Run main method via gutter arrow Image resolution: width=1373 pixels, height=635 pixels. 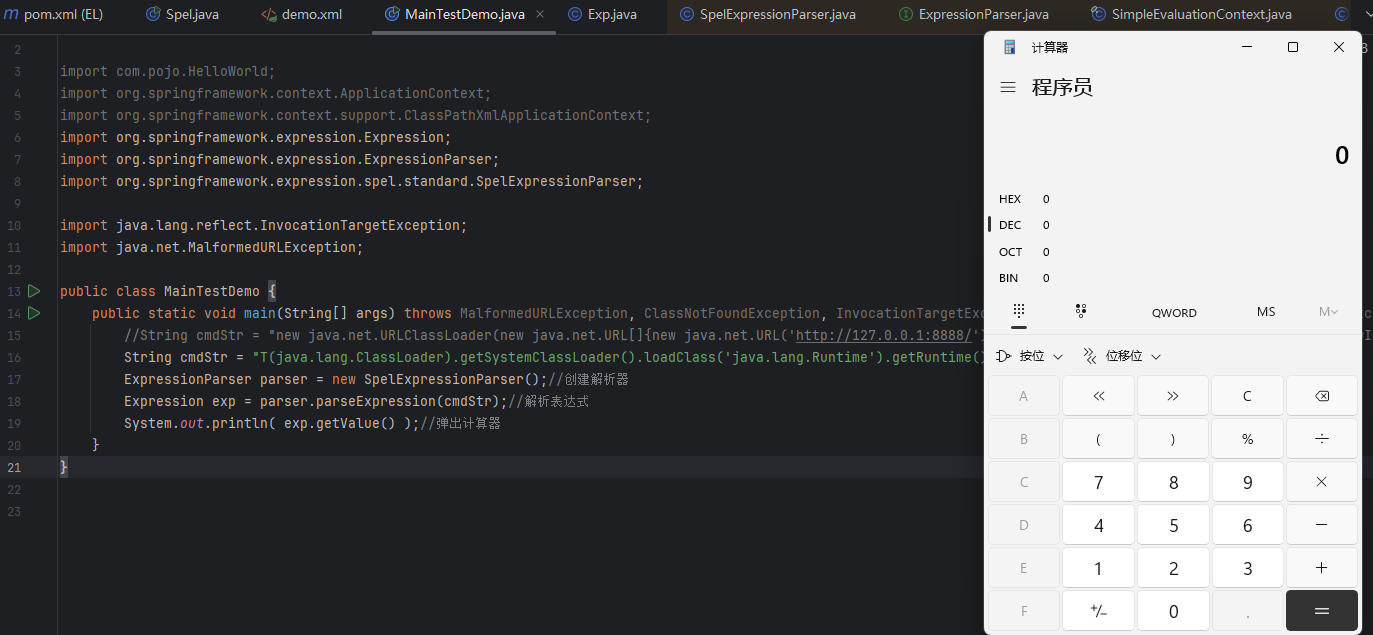coord(34,313)
